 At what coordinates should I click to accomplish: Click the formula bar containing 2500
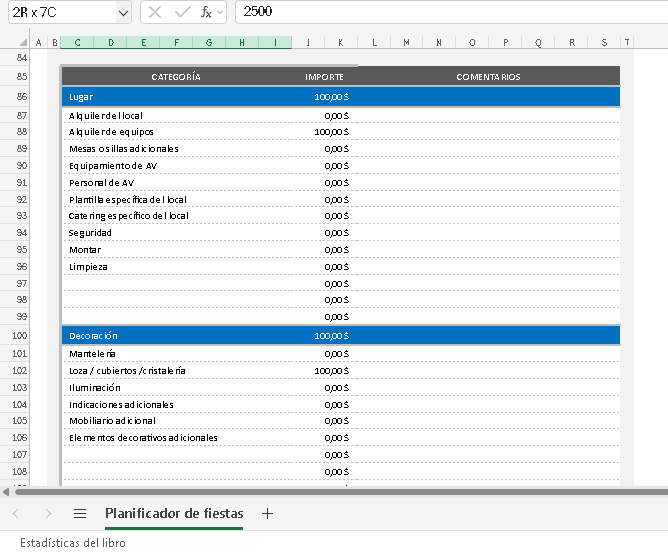coord(450,12)
